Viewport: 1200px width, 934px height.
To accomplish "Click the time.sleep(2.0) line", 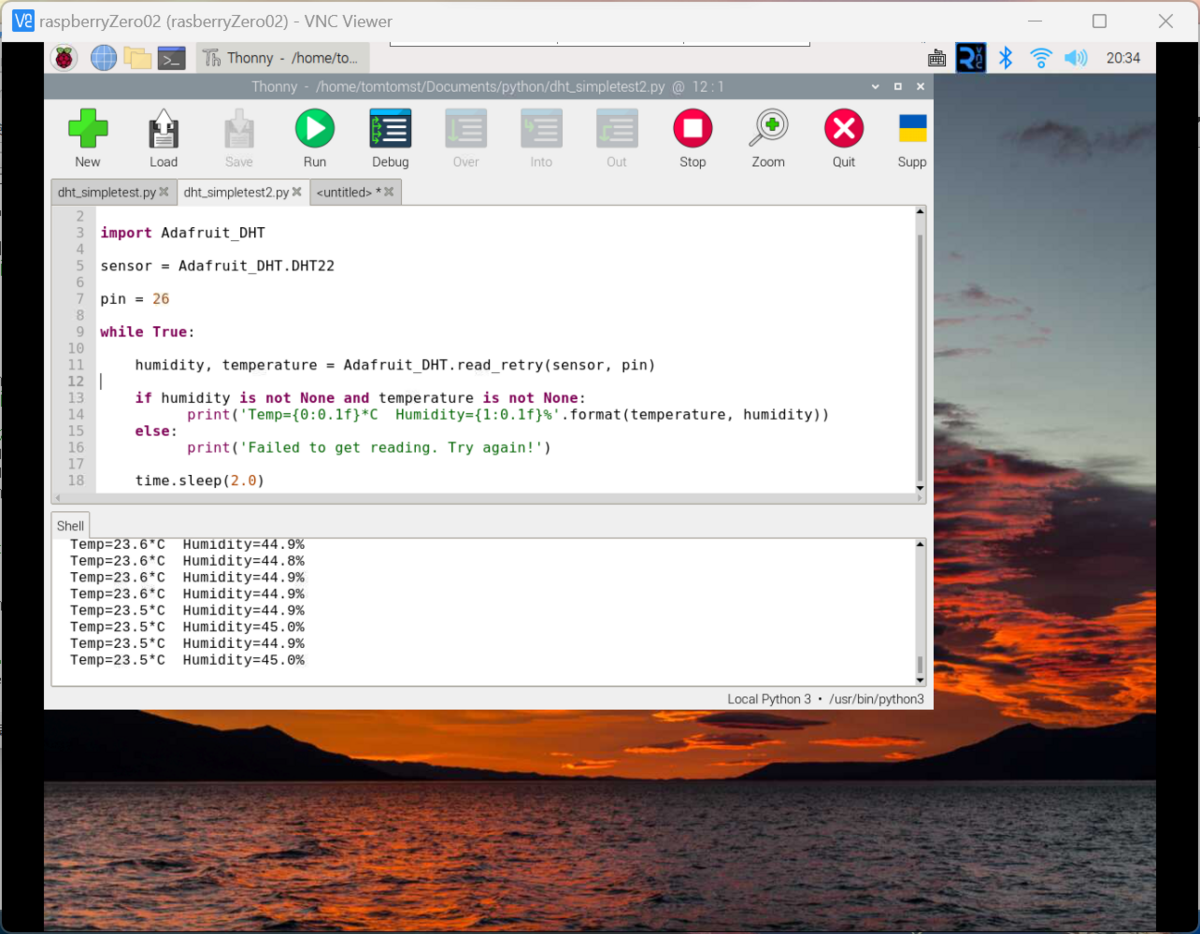I will [200, 481].
